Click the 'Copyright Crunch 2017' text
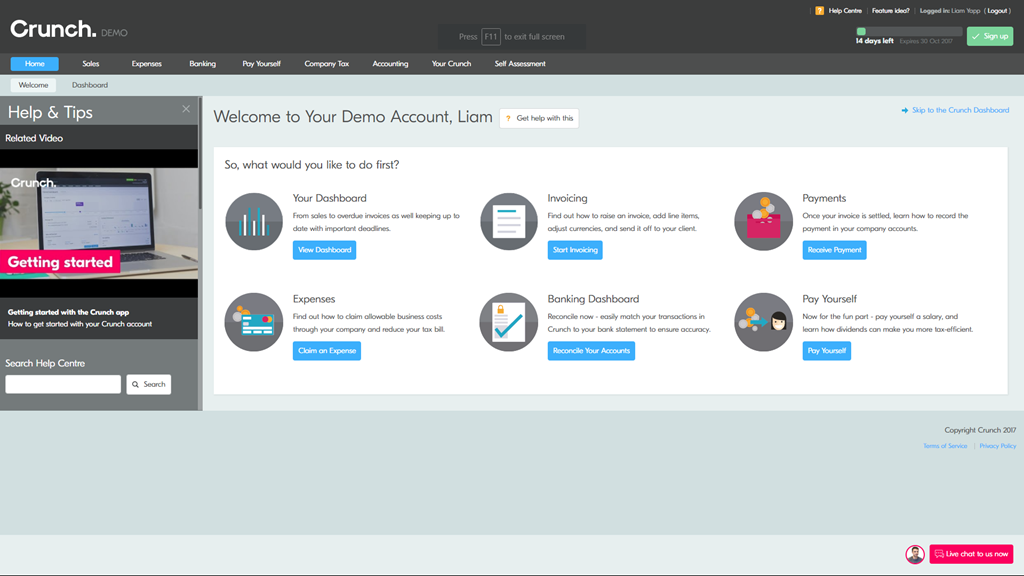This screenshot has height=576, width=1024. click(980, 430)
